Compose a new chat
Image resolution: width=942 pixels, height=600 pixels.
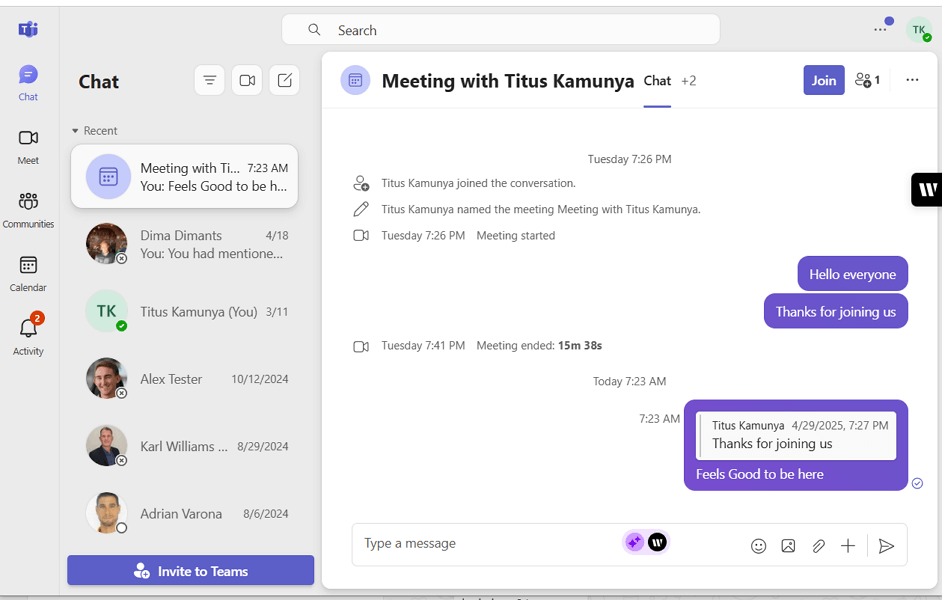coord(284,80)
